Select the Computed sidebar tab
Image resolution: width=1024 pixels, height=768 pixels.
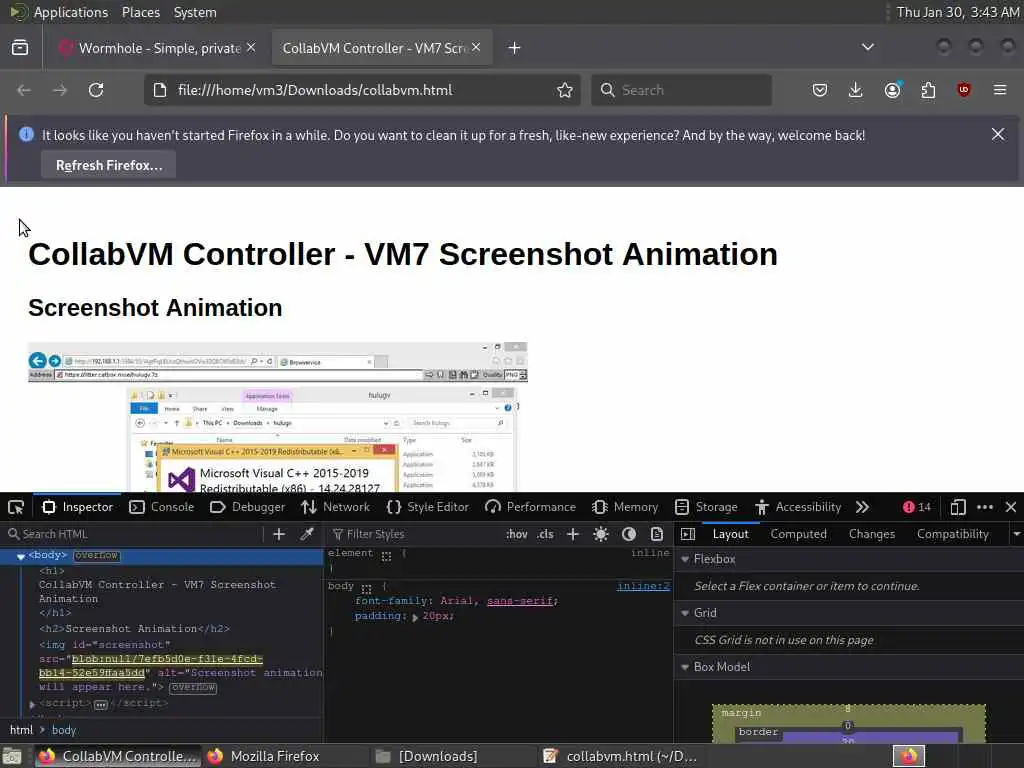[x=799, y=534]
